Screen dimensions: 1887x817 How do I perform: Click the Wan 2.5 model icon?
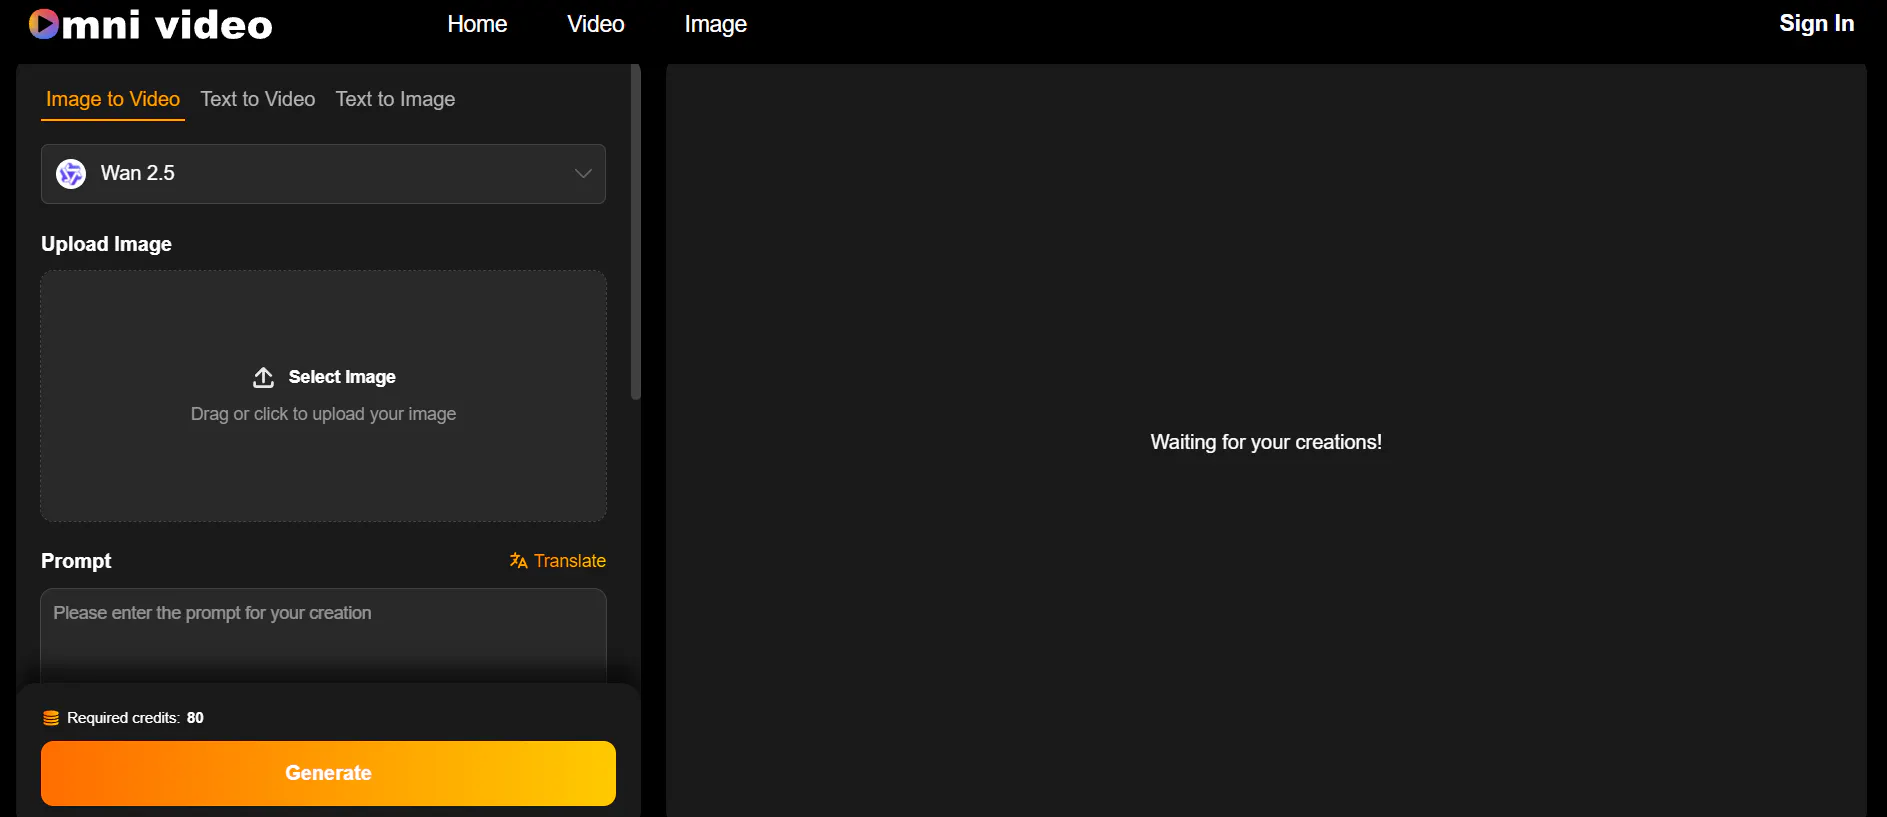pyautogui.click(x=71, y=174)
